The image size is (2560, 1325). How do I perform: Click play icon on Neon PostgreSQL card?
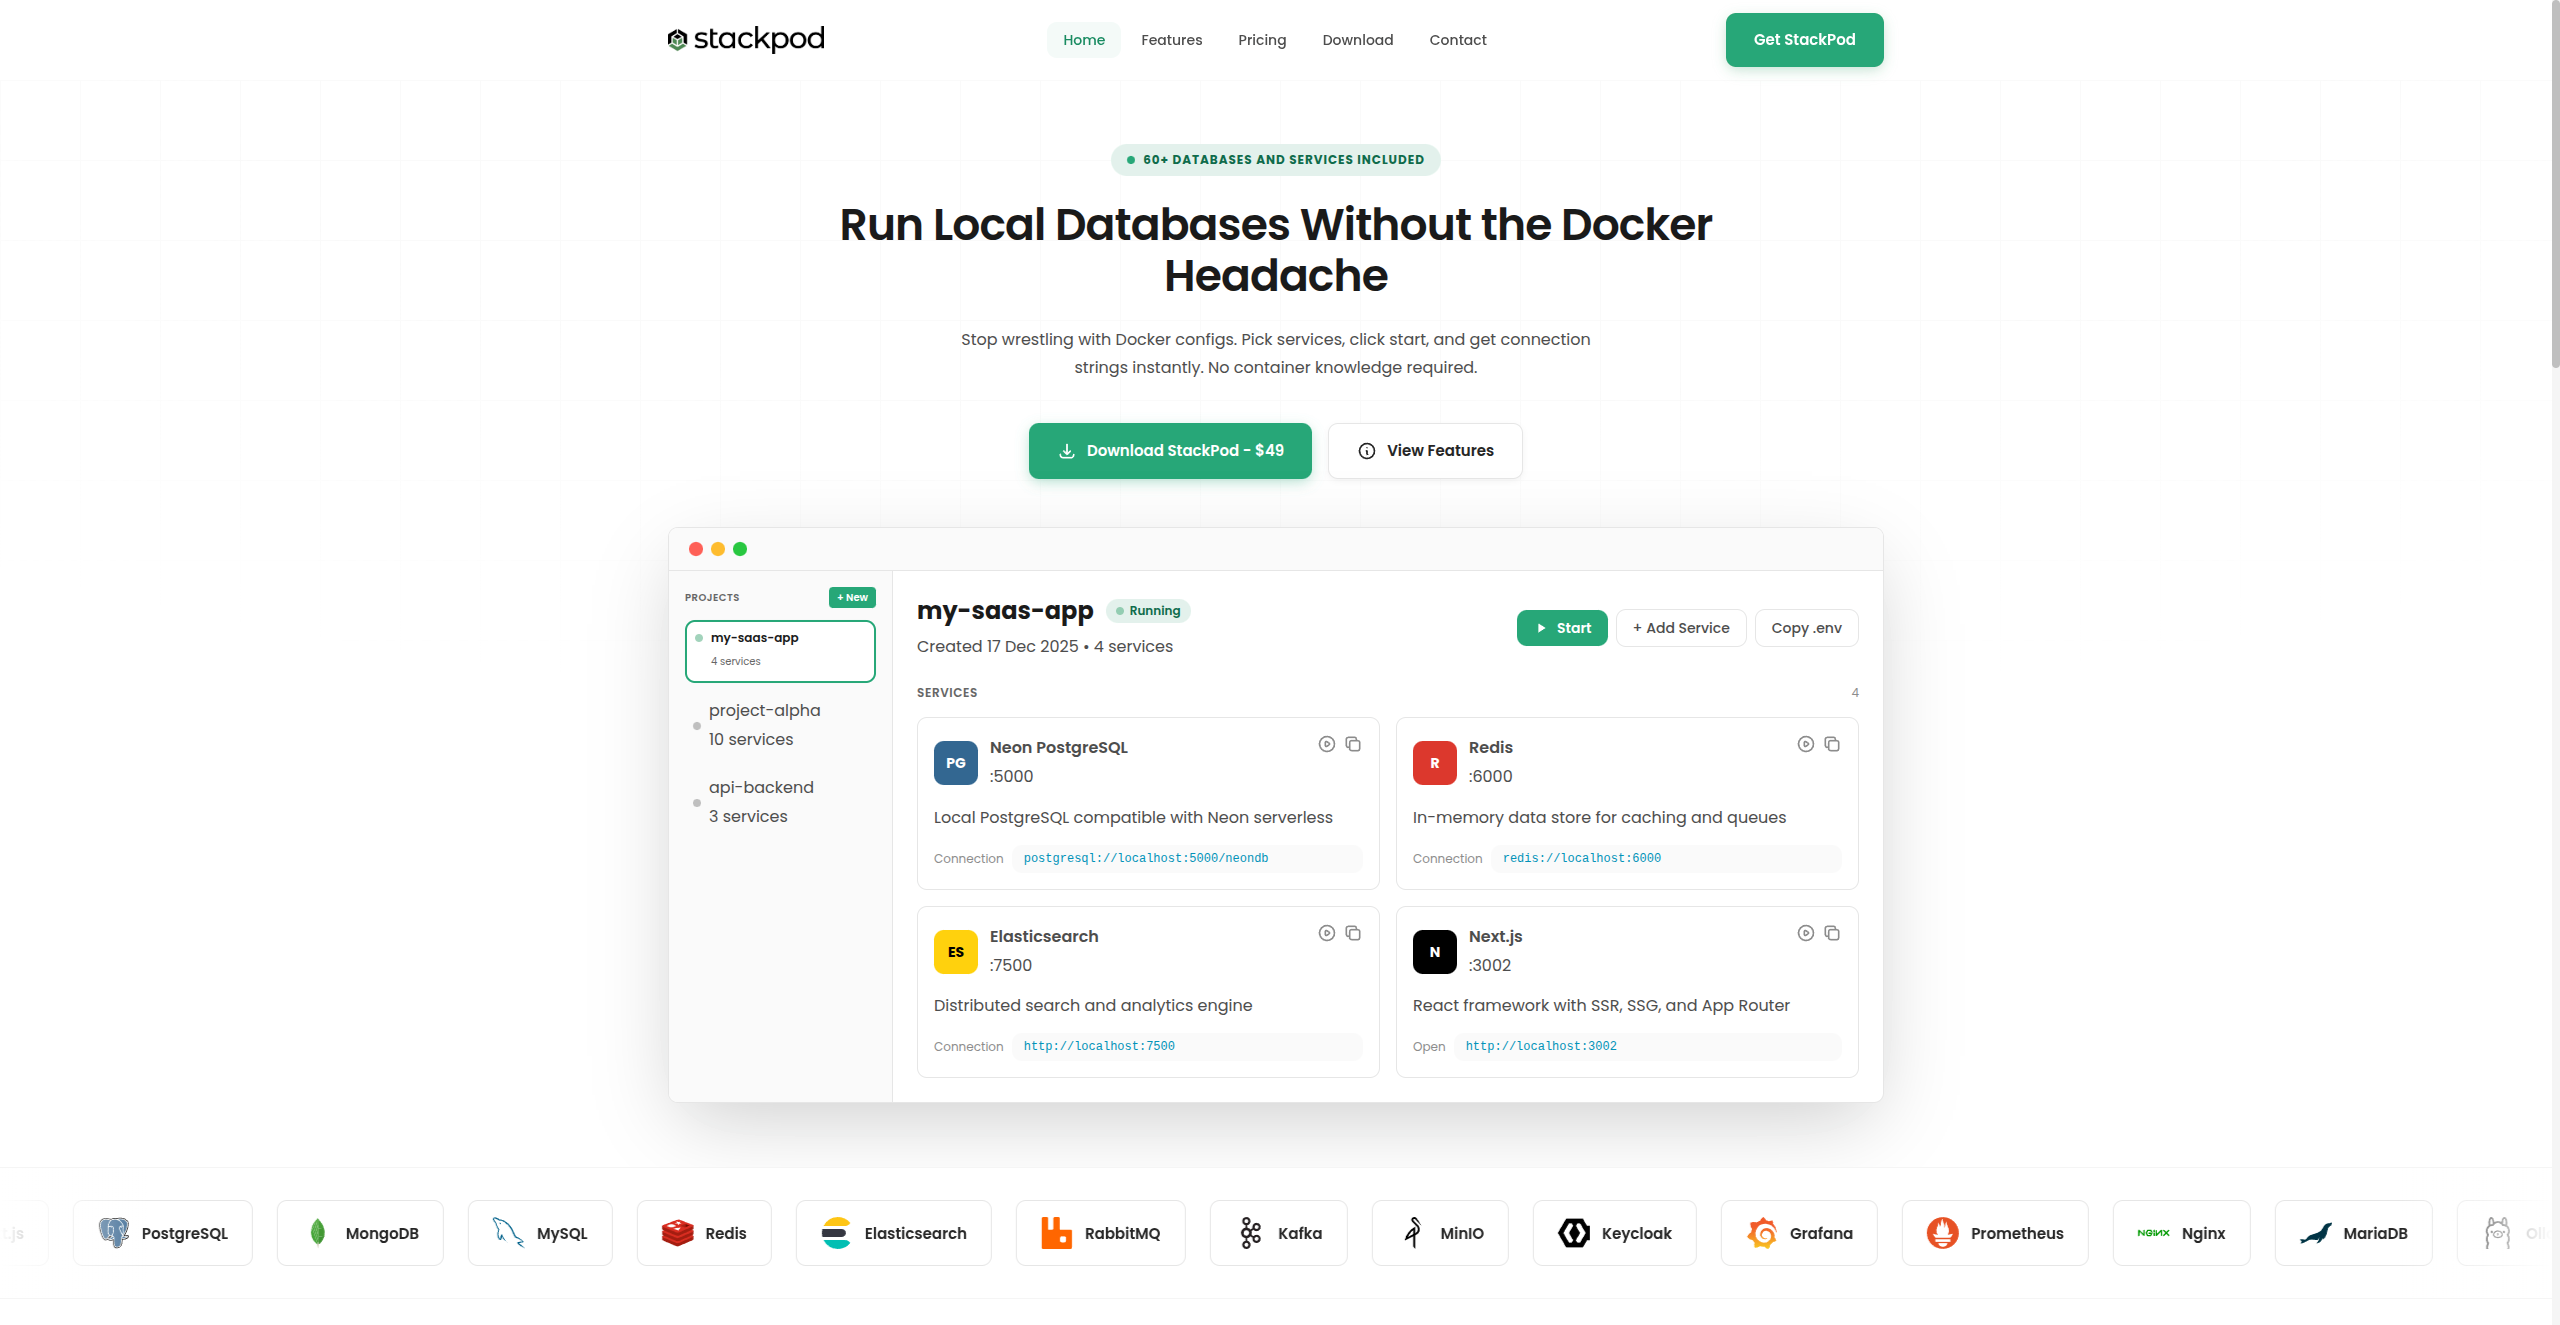pos(1326,744)
